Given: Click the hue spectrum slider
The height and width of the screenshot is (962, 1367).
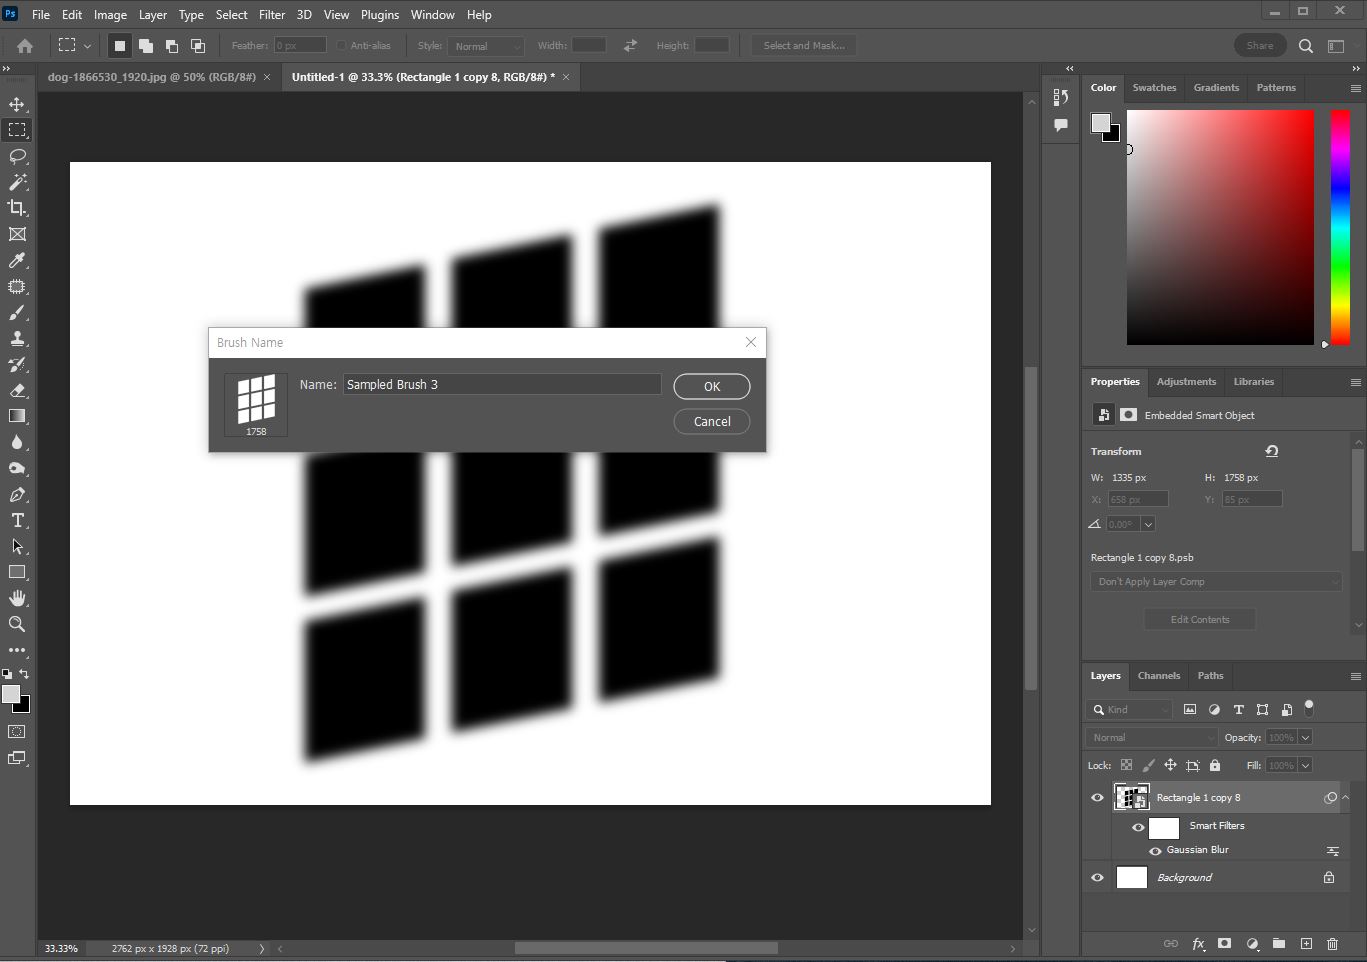Looking at the screenshot, I should tap(1340, 227).
